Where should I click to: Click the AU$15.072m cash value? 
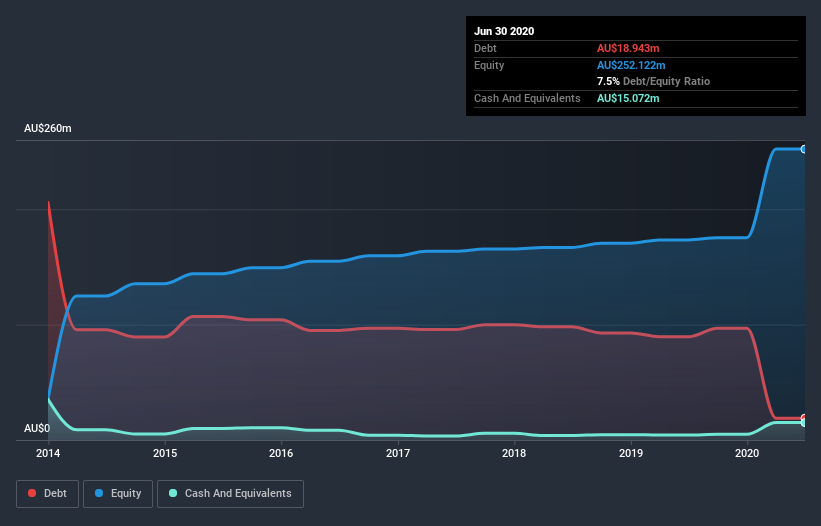pos(628,98)
